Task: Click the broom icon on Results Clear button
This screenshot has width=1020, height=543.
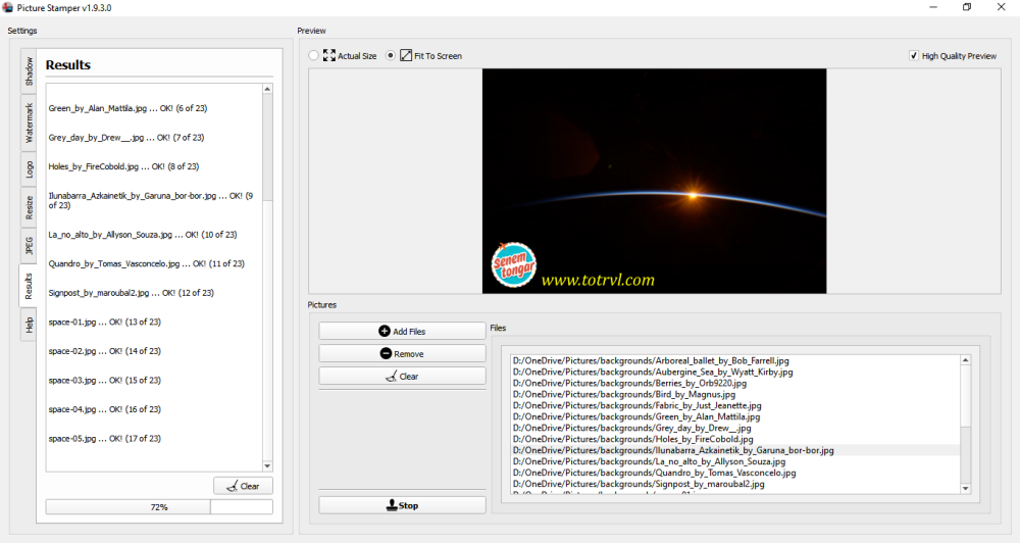Action: pos(232,486)
